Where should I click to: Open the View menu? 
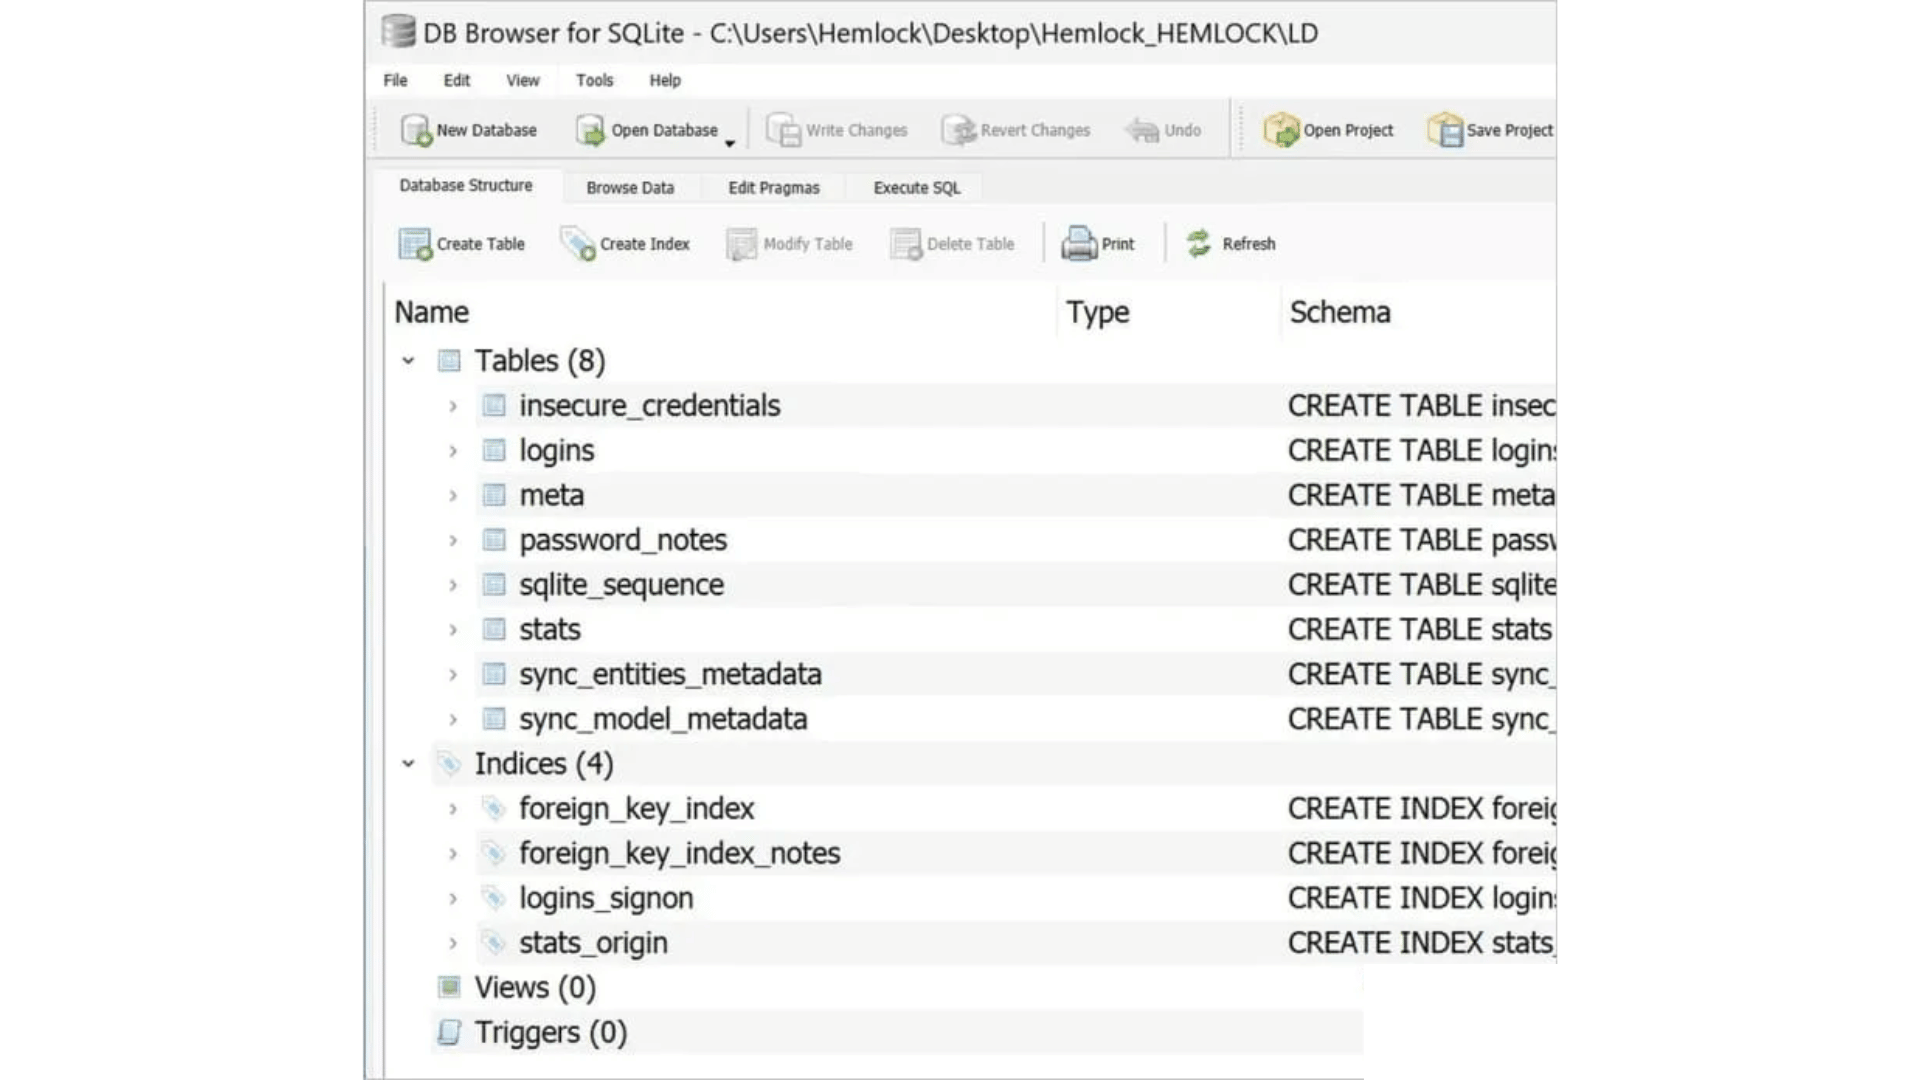point(522,80)
